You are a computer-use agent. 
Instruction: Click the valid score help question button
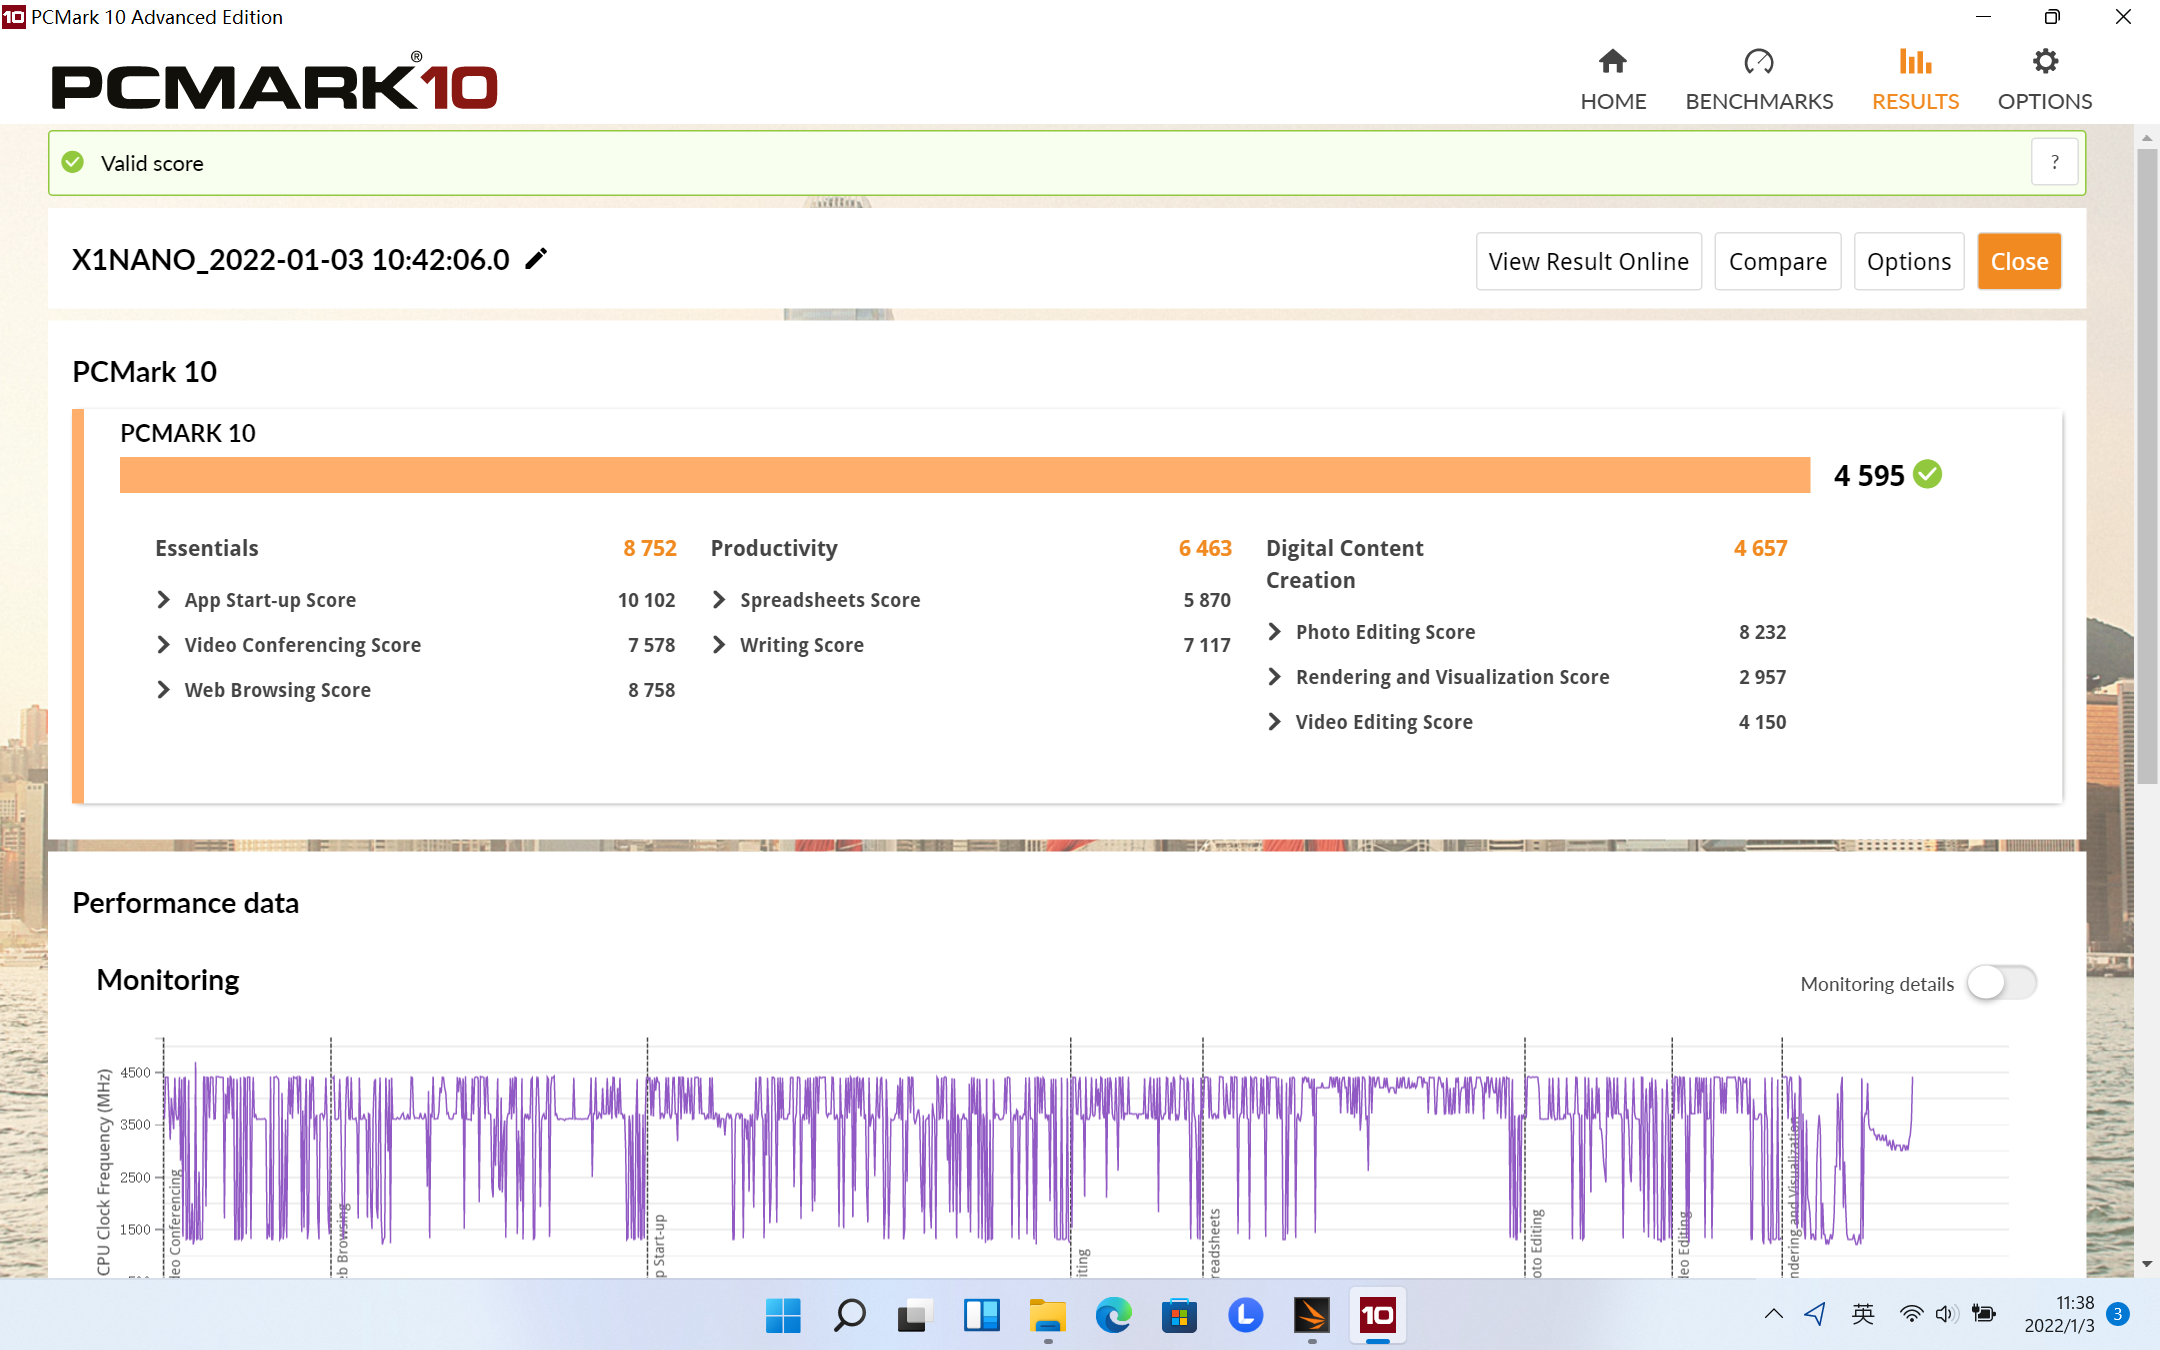[x=2055, y=162]
